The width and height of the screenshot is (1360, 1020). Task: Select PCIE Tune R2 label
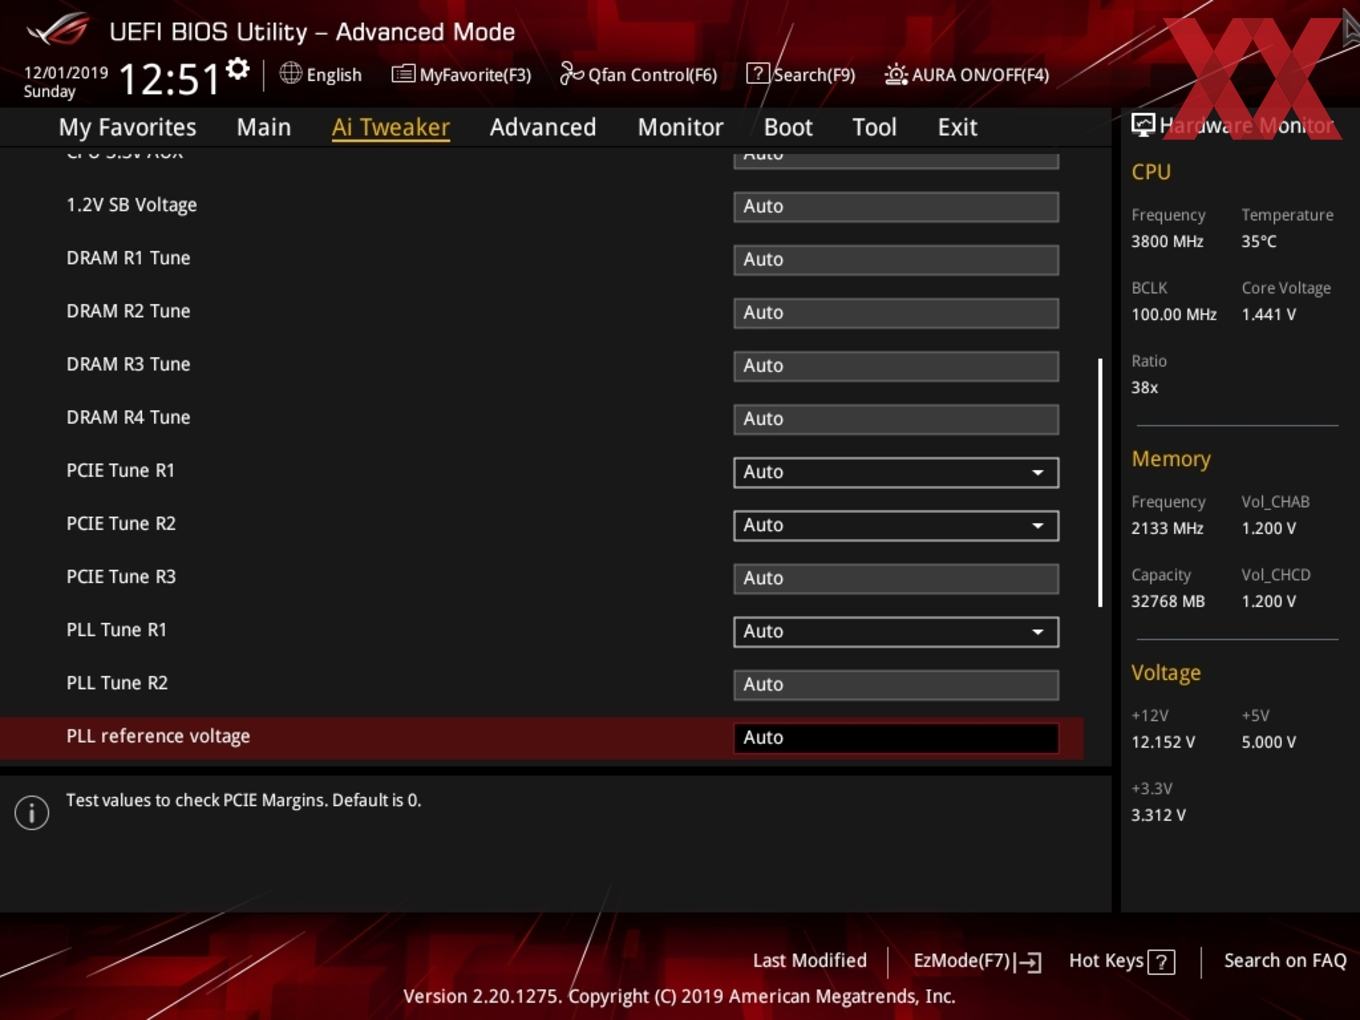click(x=121, y=523)
